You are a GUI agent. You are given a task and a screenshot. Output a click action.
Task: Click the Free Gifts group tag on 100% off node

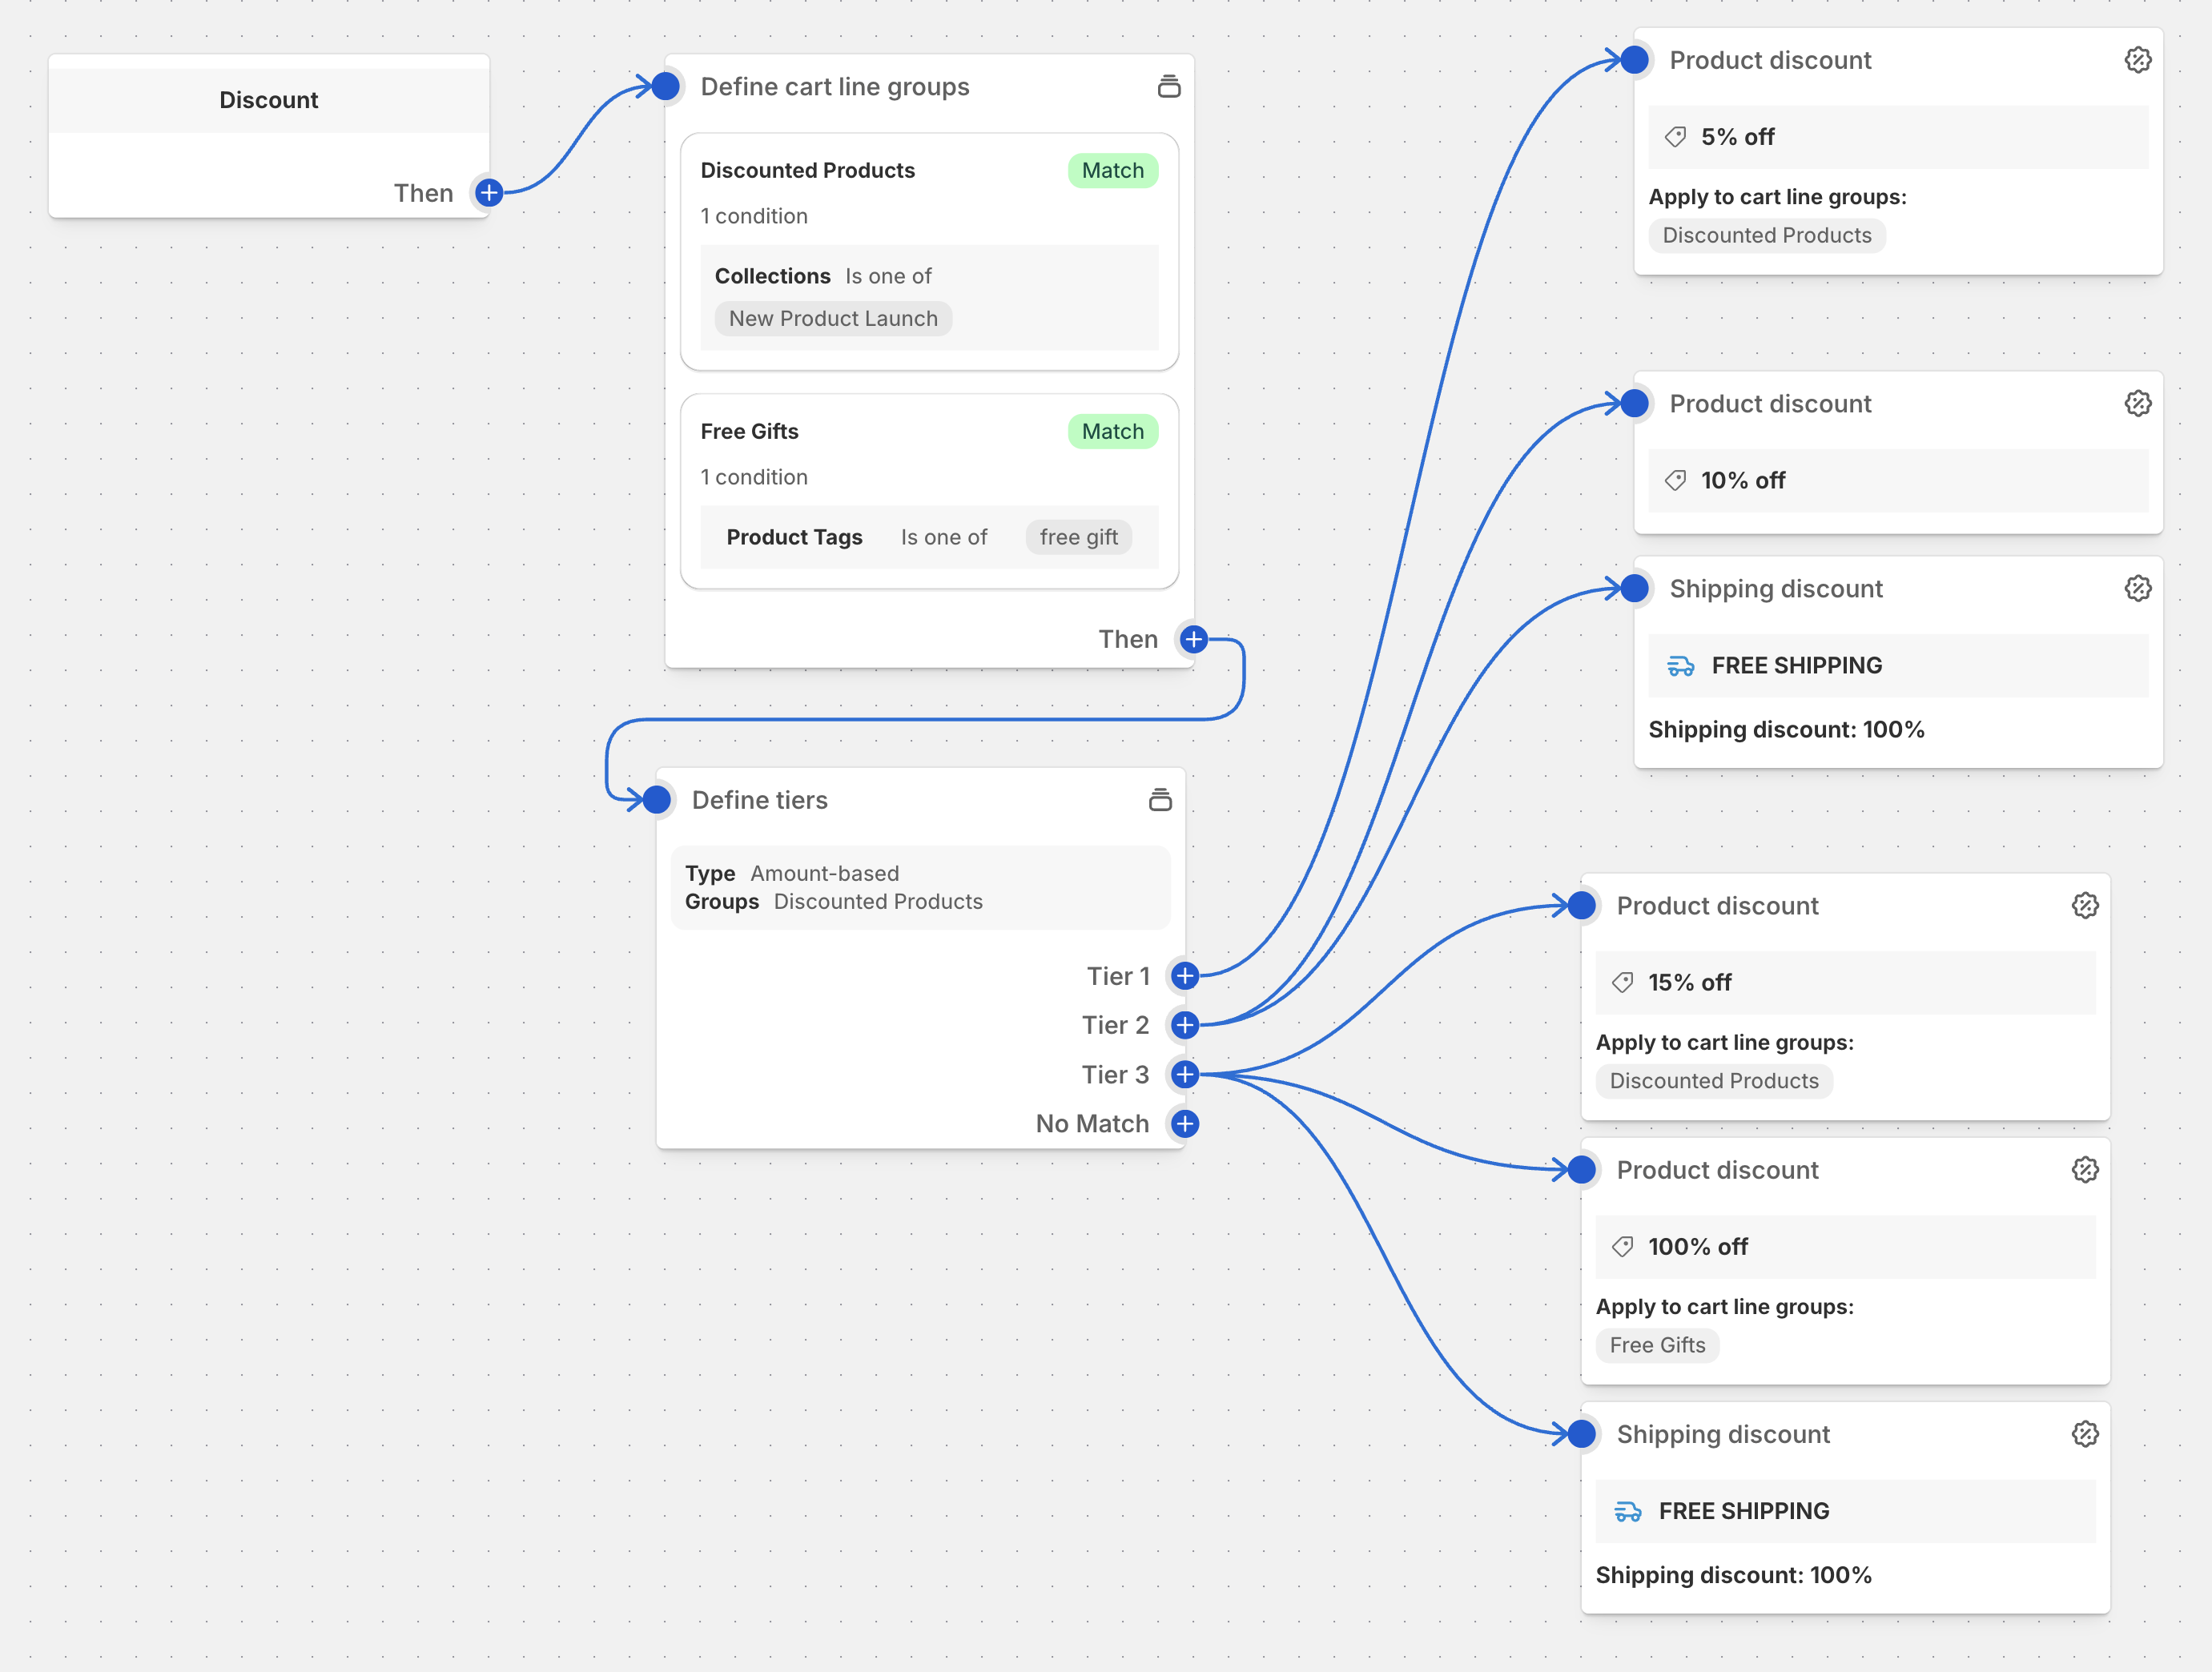[x=1657, y=1345]
